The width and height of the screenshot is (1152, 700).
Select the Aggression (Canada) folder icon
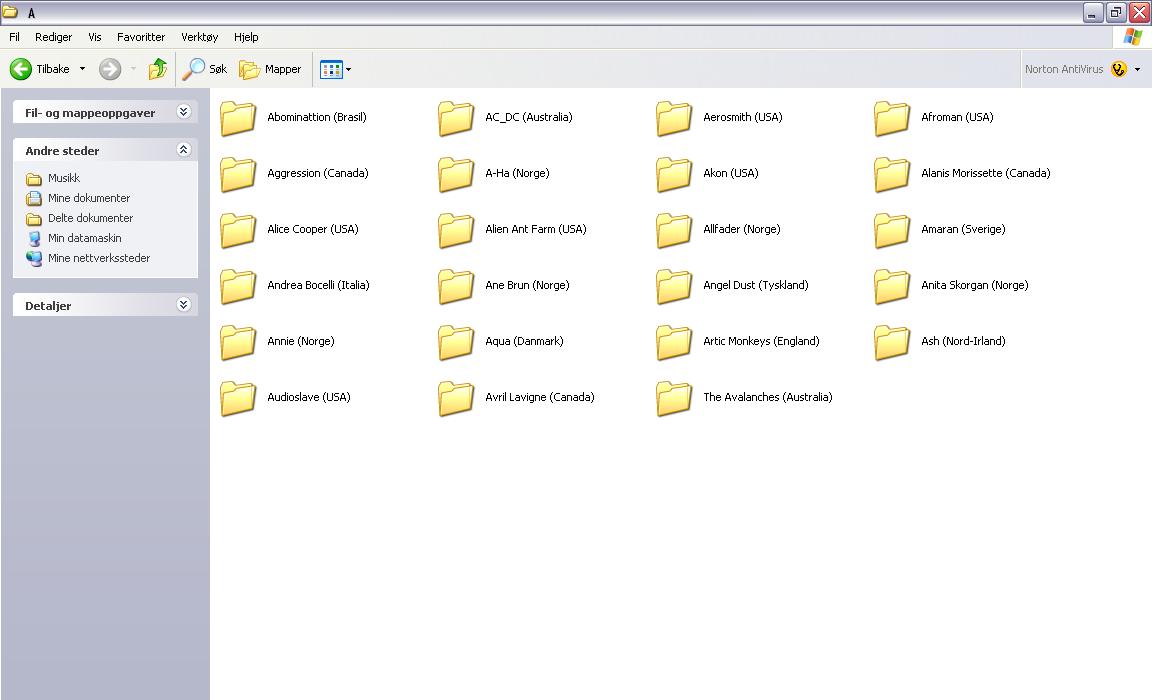click(x=238, y=174)
